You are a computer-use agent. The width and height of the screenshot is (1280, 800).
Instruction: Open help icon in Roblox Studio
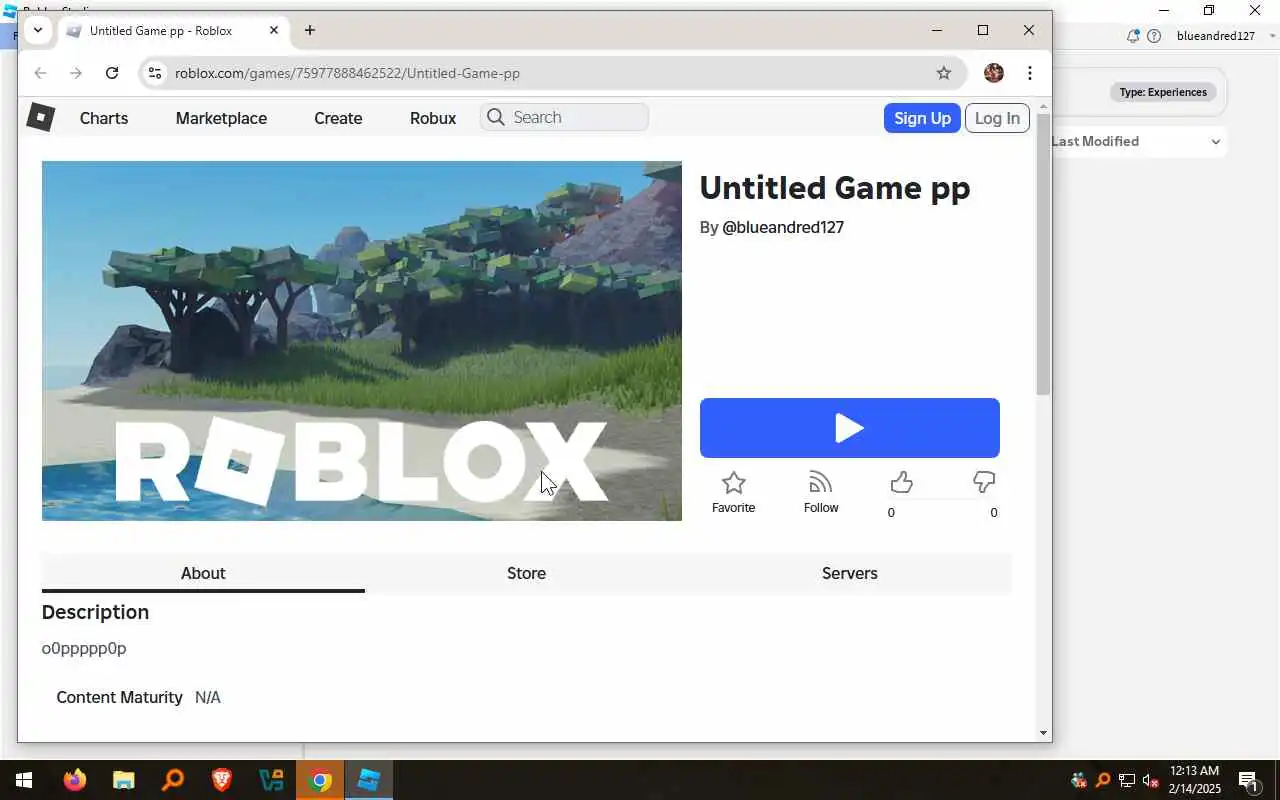click(1154, 36)
